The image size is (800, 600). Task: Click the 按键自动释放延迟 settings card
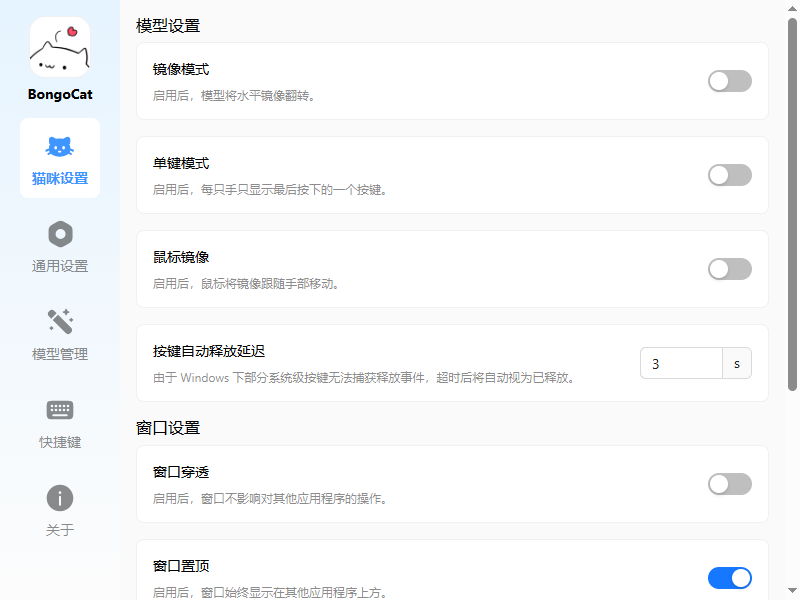(x=450, y=363)
